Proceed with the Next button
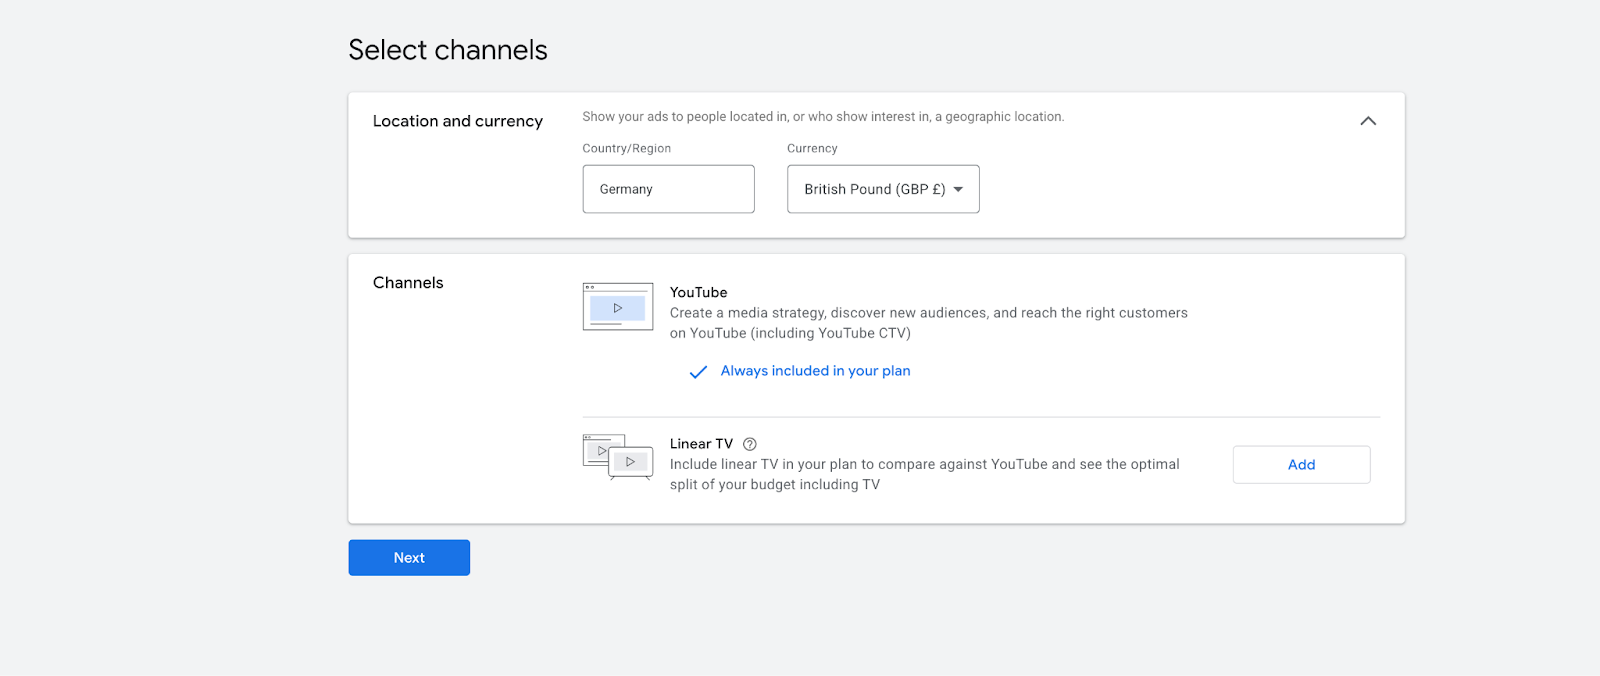 (409, 558)
